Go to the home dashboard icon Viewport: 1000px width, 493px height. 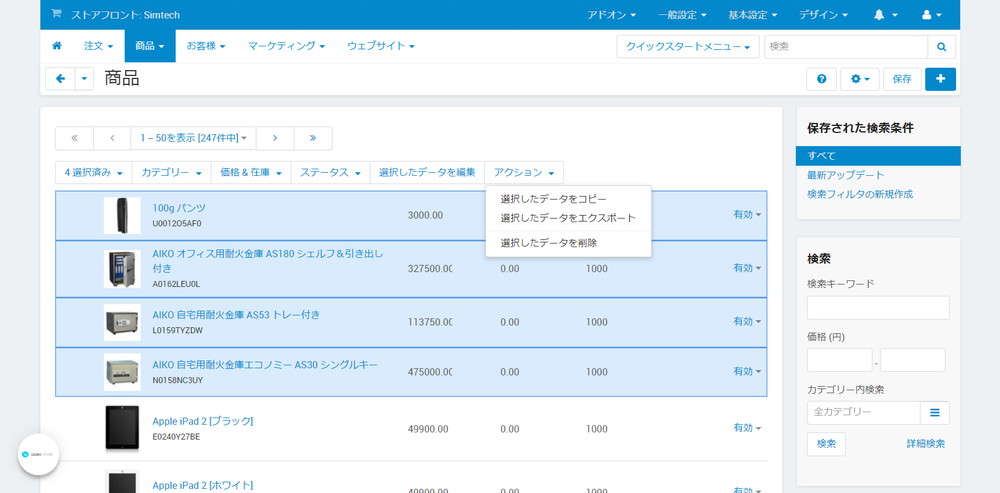click(57, 46)
